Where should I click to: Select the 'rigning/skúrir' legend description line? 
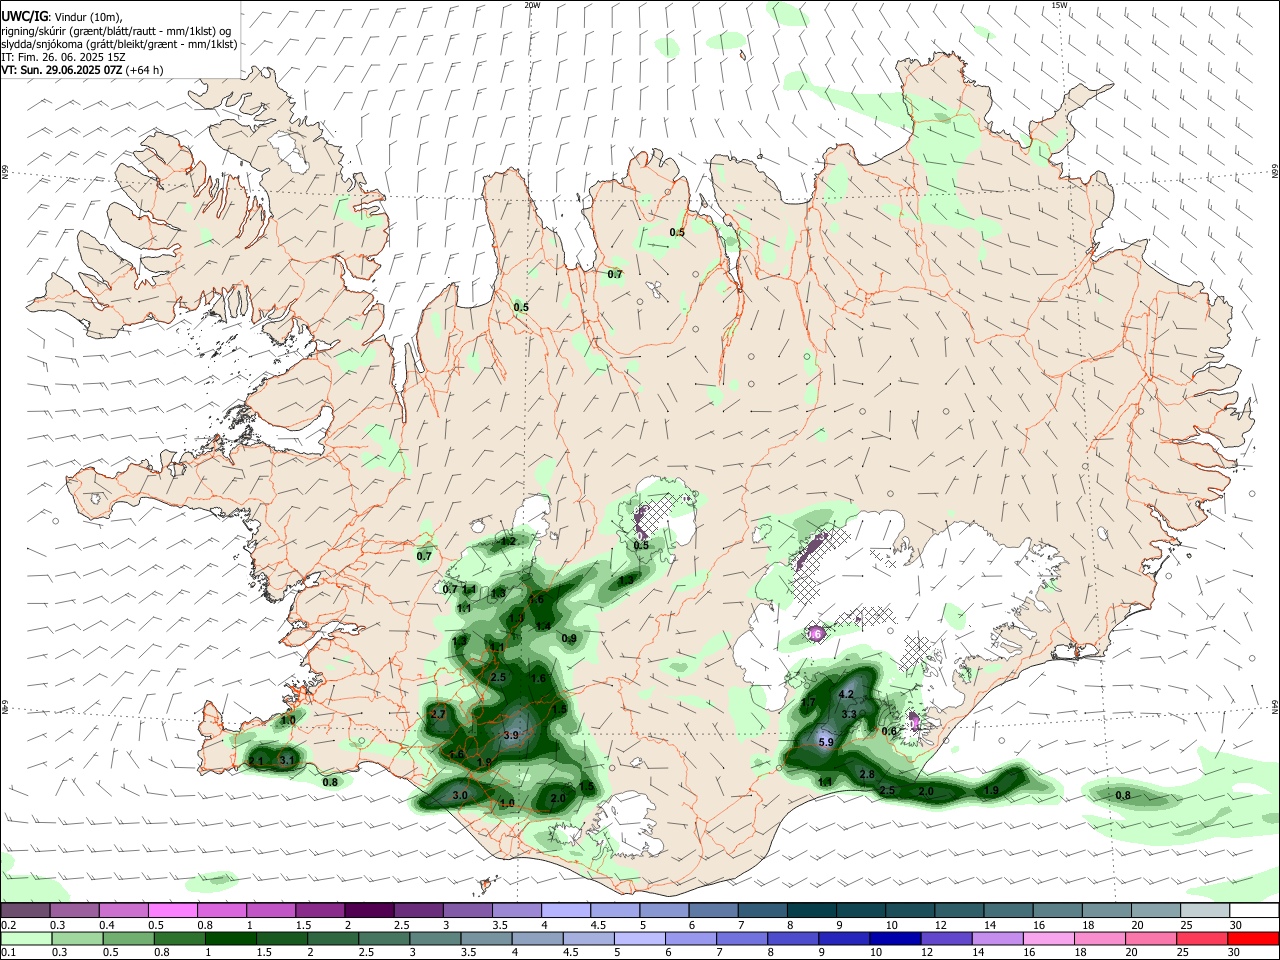point(116,31)
